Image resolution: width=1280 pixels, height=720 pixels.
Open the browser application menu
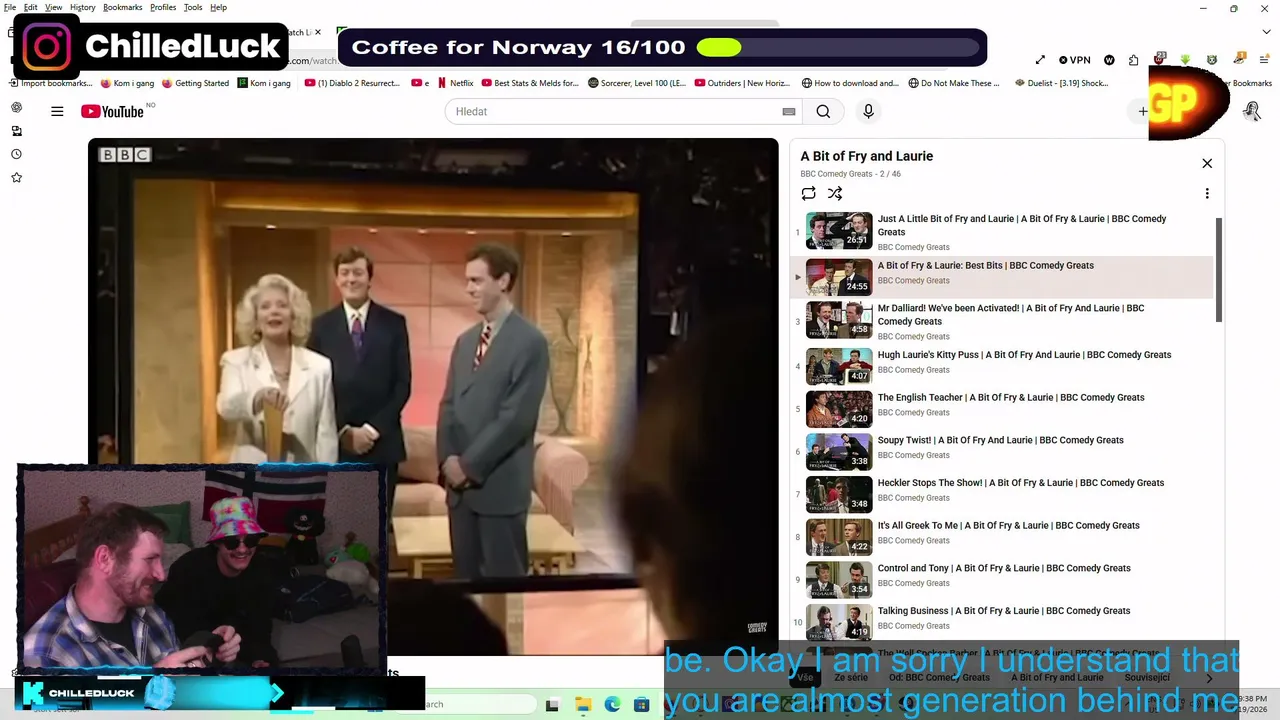1264,60
